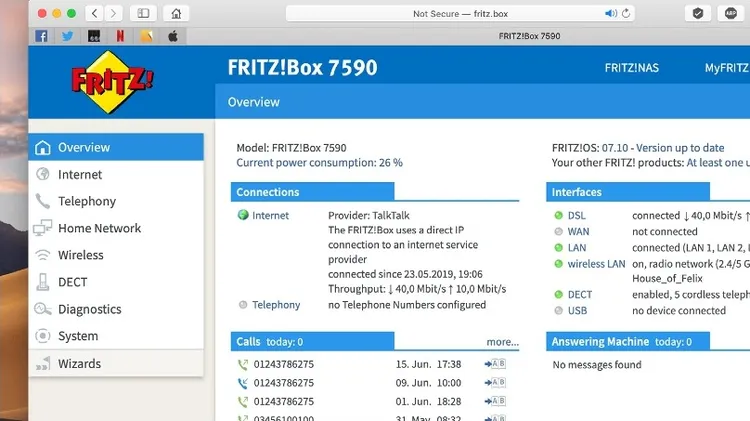This screenshot has height=421, width=750.
Task: Open the Telephony link under Connections
Action: (276, 305)
